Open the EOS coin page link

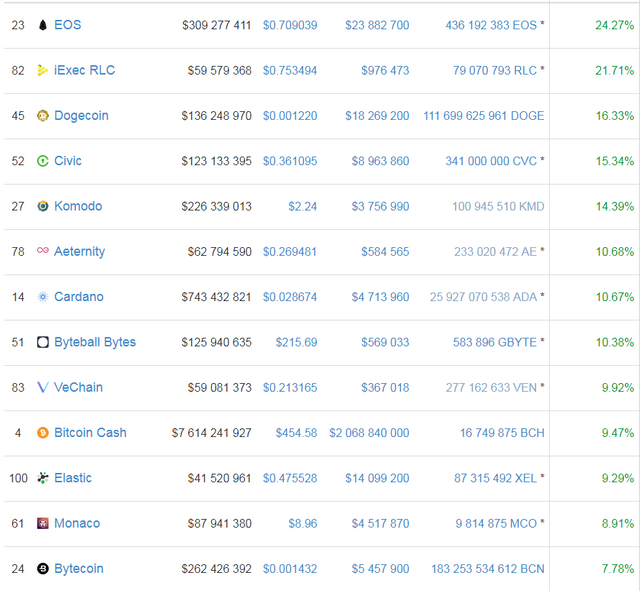coord(68,25)
